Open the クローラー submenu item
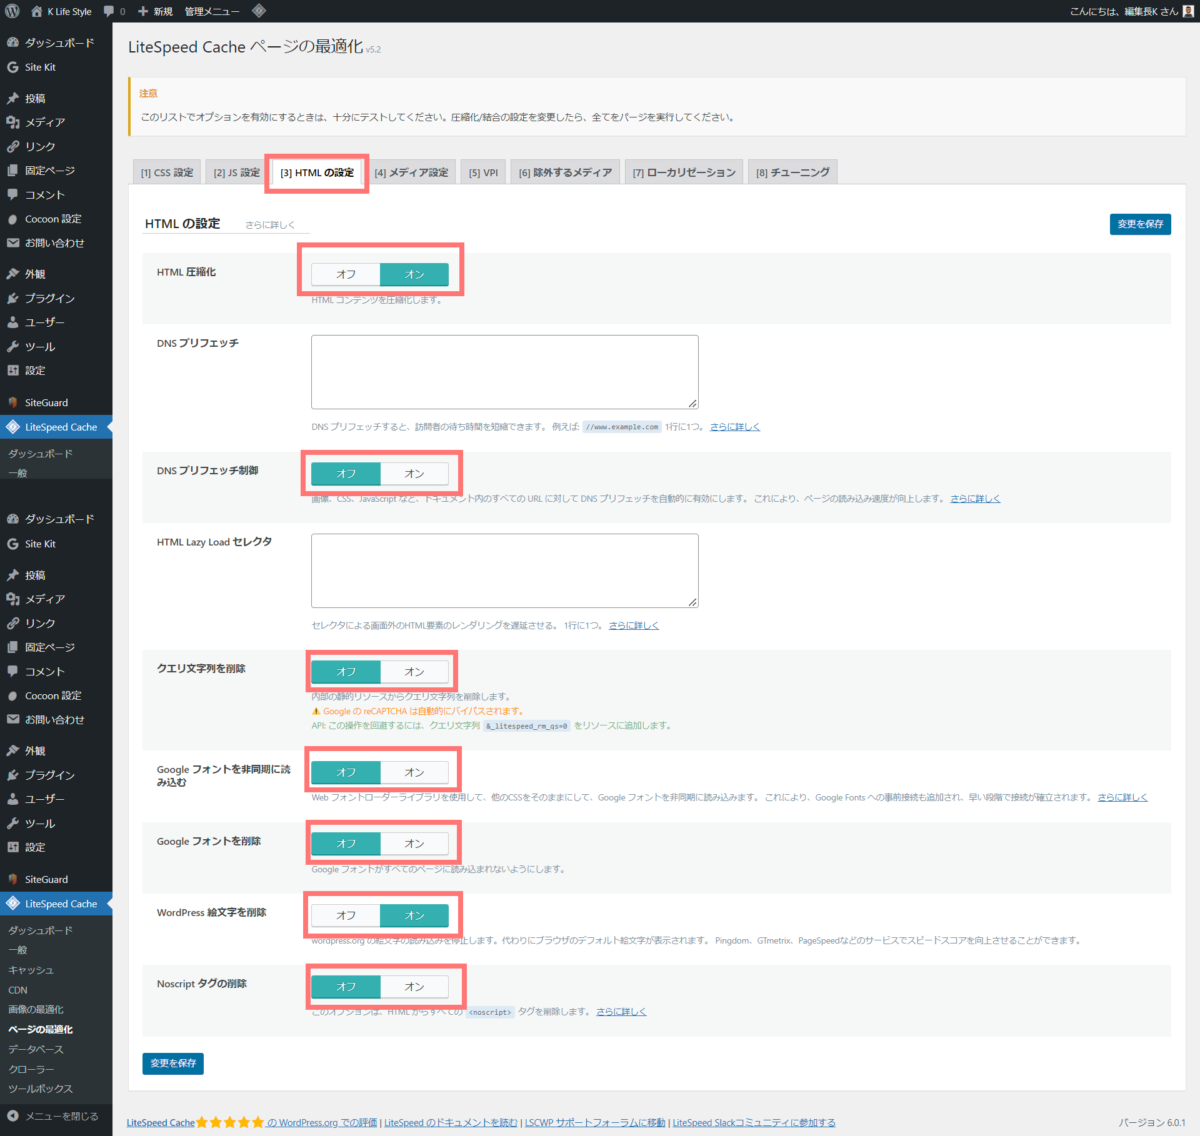This screenshot has height=1136, width=1200. tap(31, 1069)
